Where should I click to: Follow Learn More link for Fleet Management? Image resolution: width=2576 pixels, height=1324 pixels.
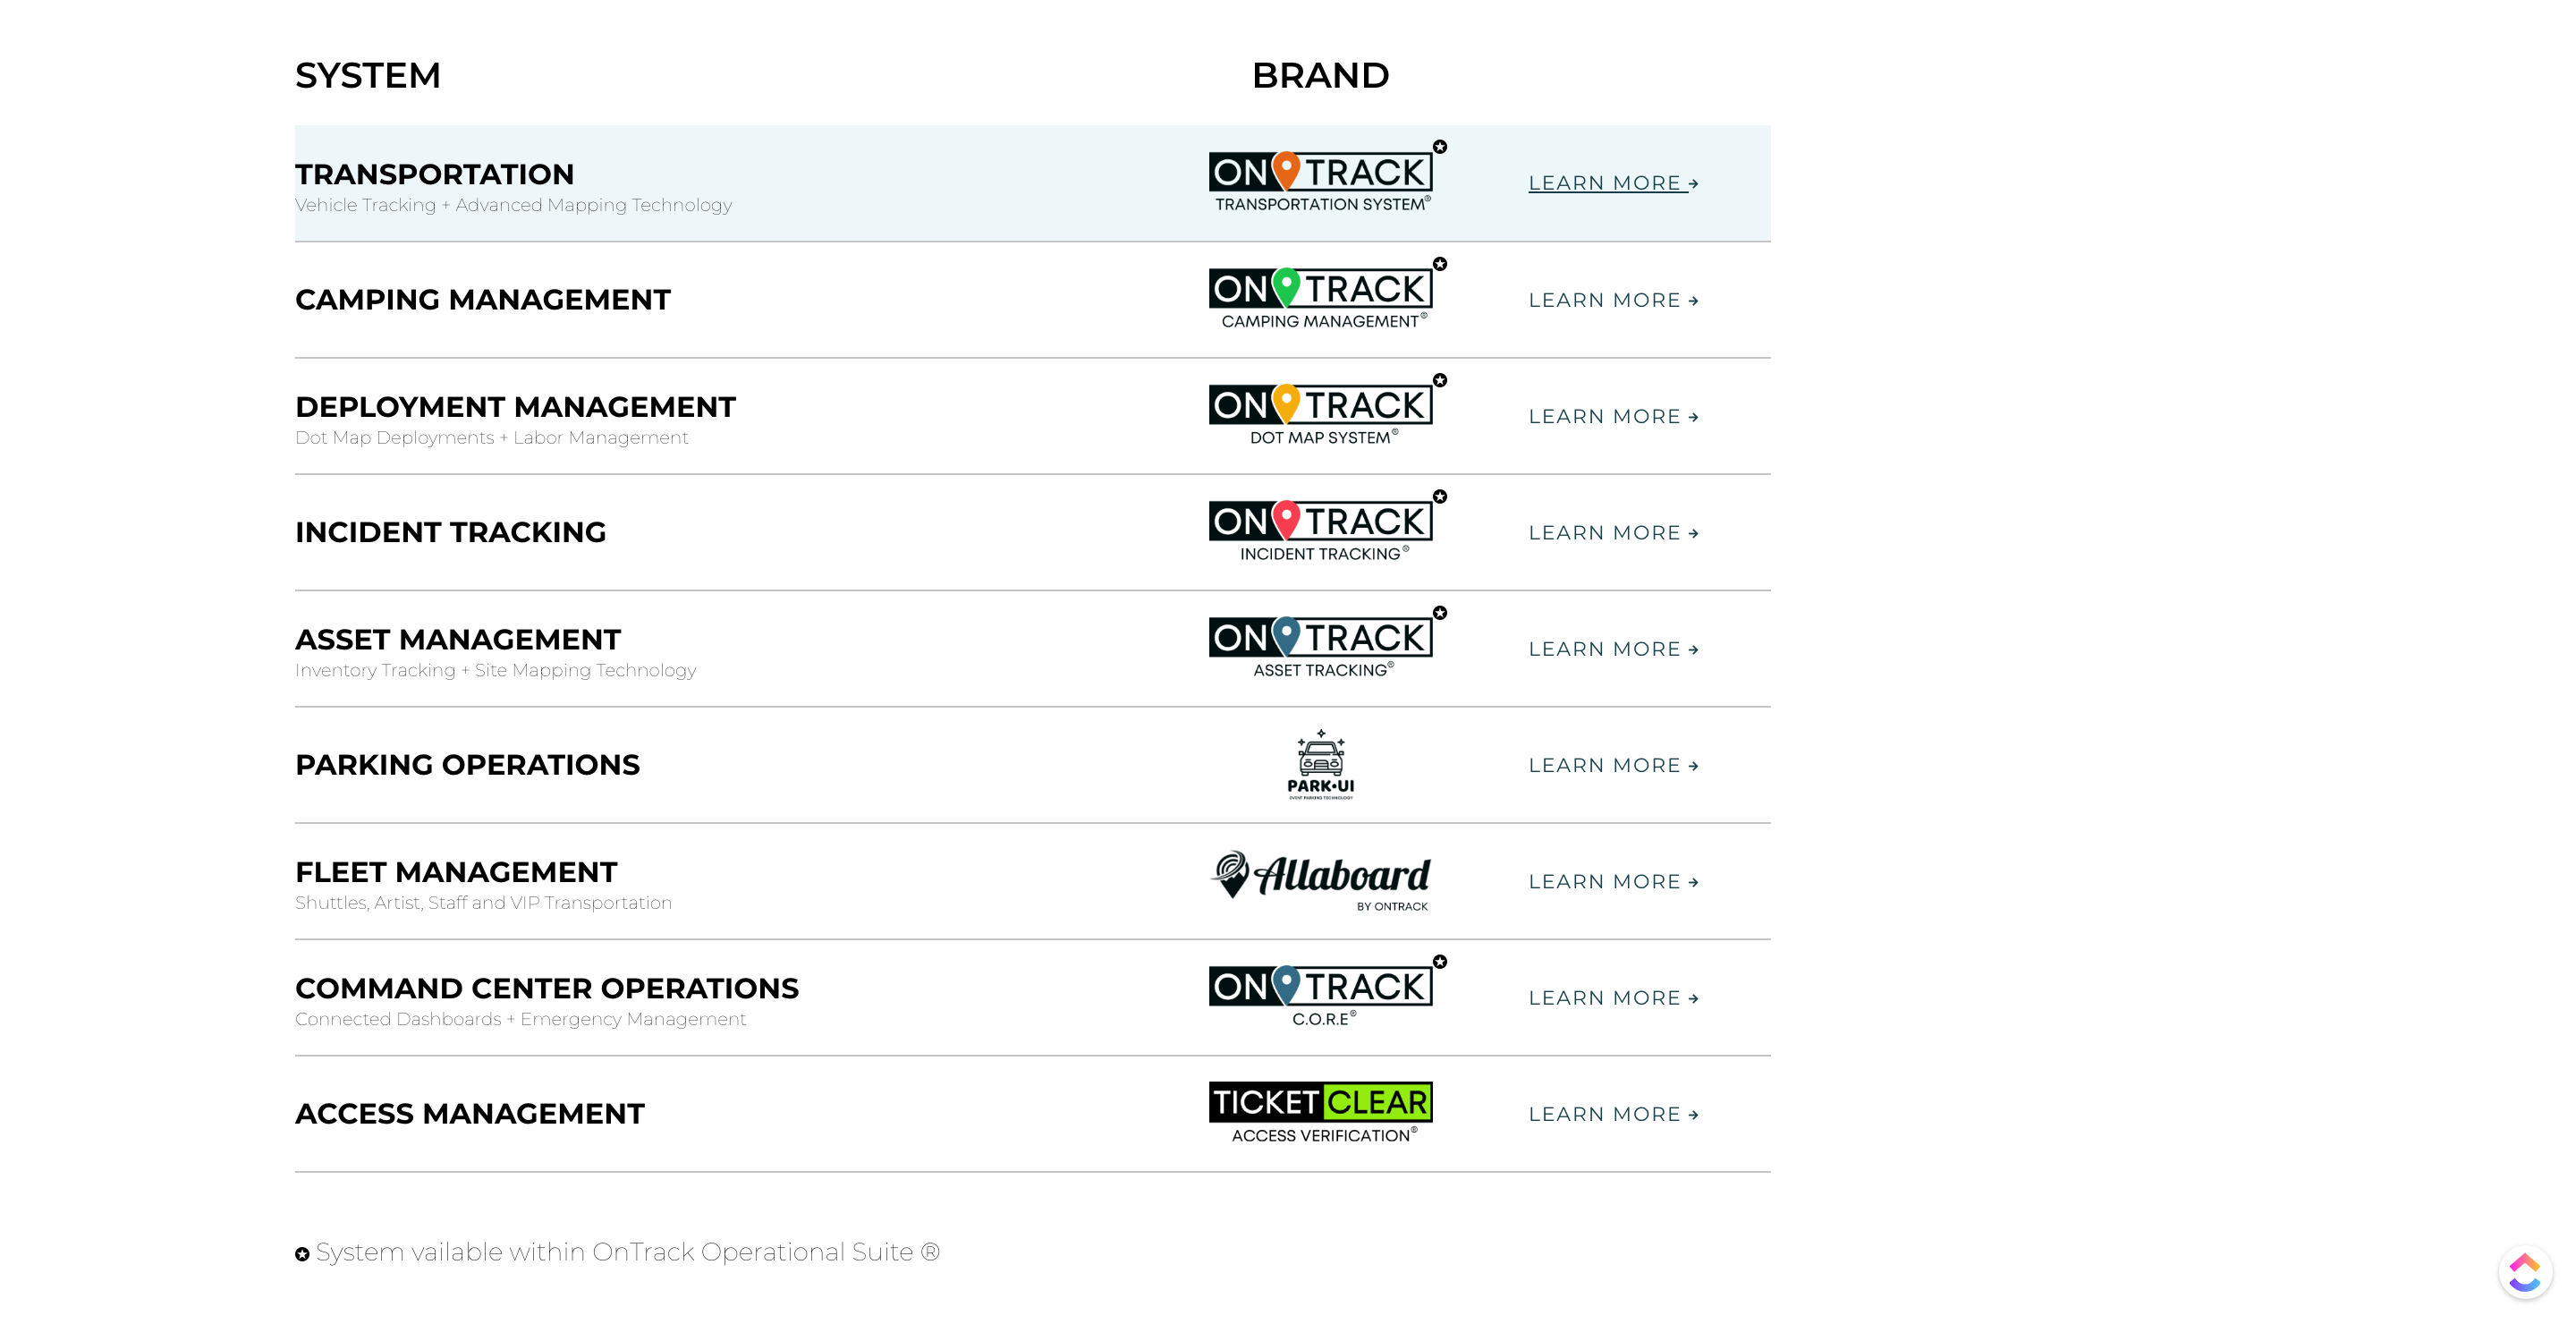[1613, 882]
